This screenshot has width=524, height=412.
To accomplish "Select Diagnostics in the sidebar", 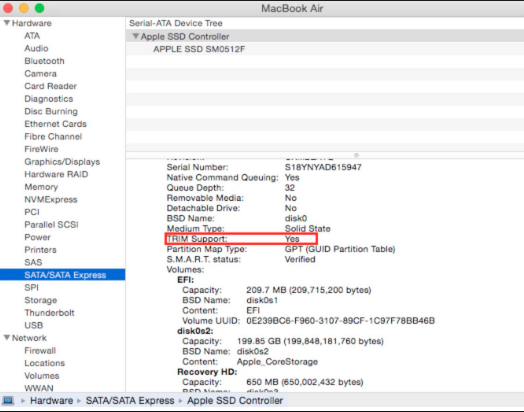I will (49, 99).
